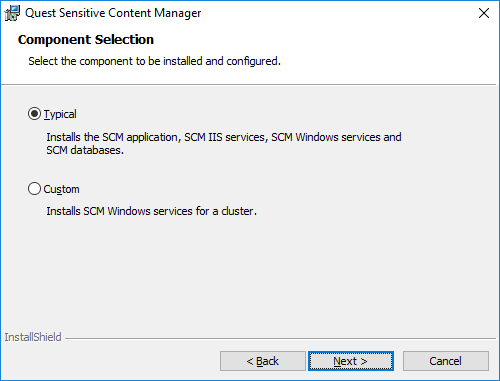Click the less-than arrow on Back button
This screenshot has width=500, height=381.
pyautogui.click(x=250, y=361)
